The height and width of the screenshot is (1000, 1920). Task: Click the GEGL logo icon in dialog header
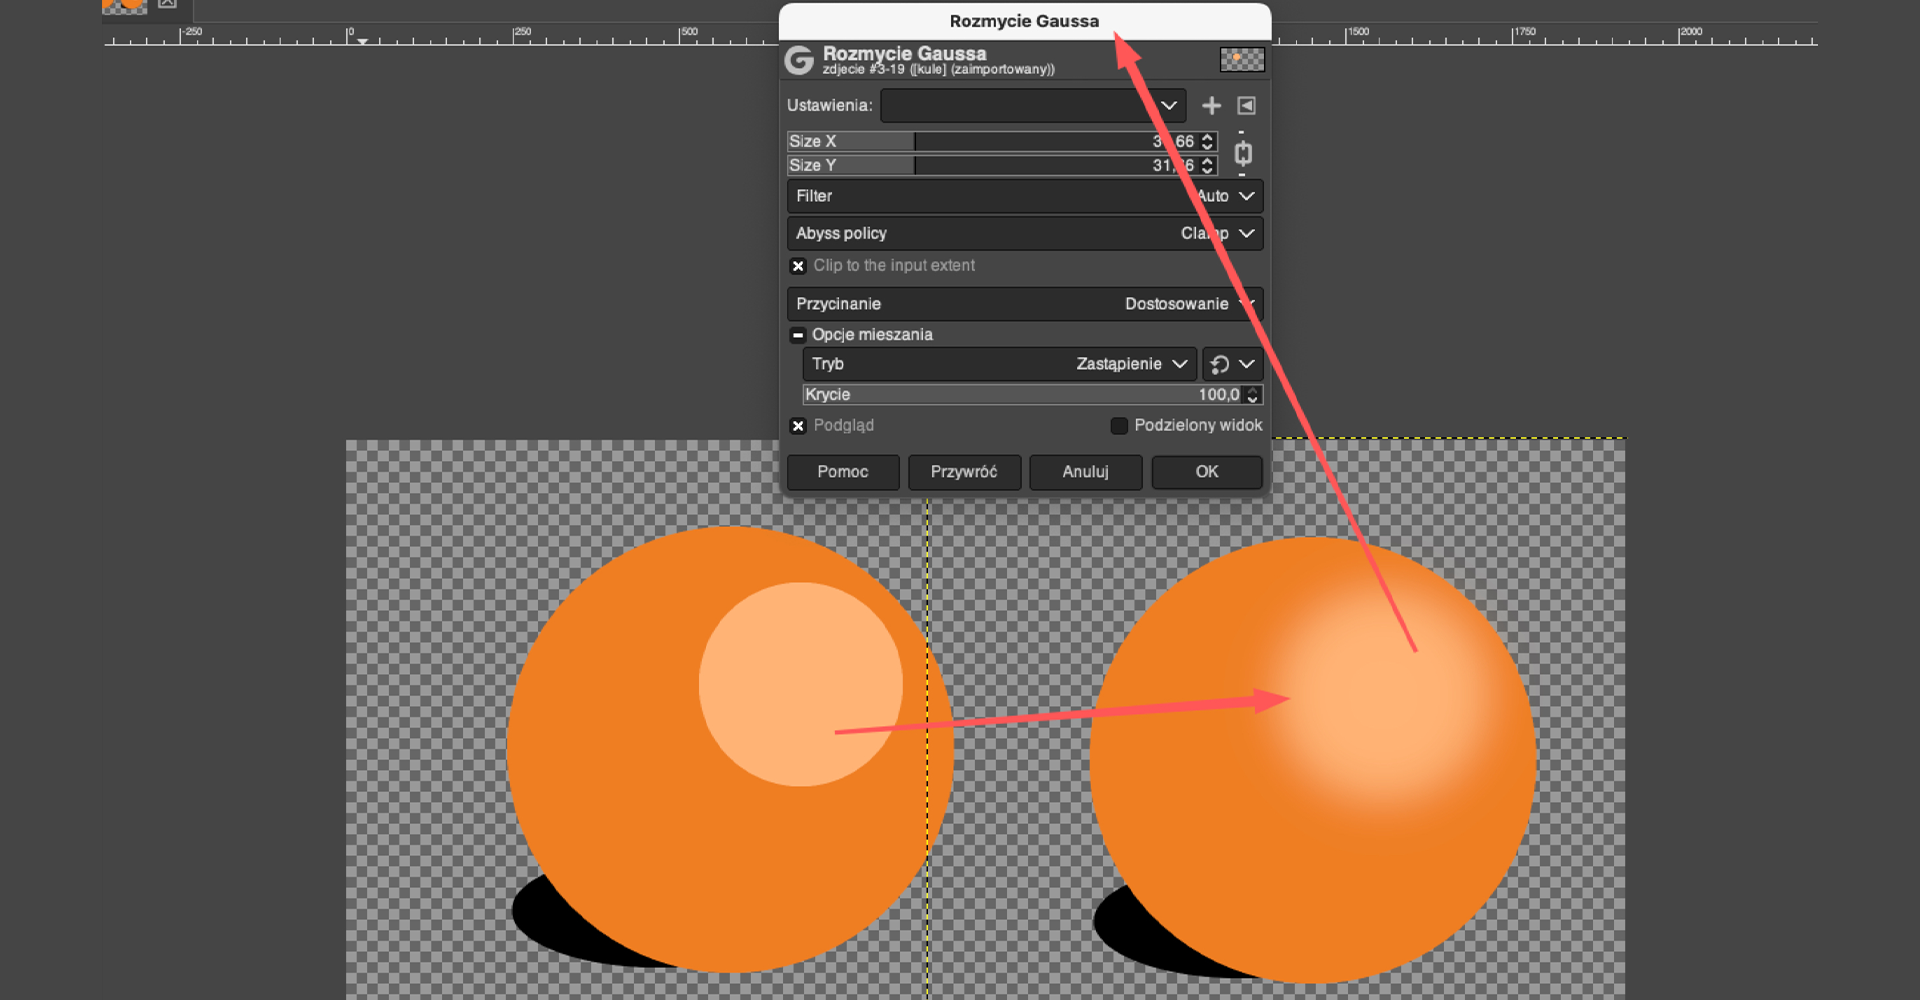pos(799,60)
